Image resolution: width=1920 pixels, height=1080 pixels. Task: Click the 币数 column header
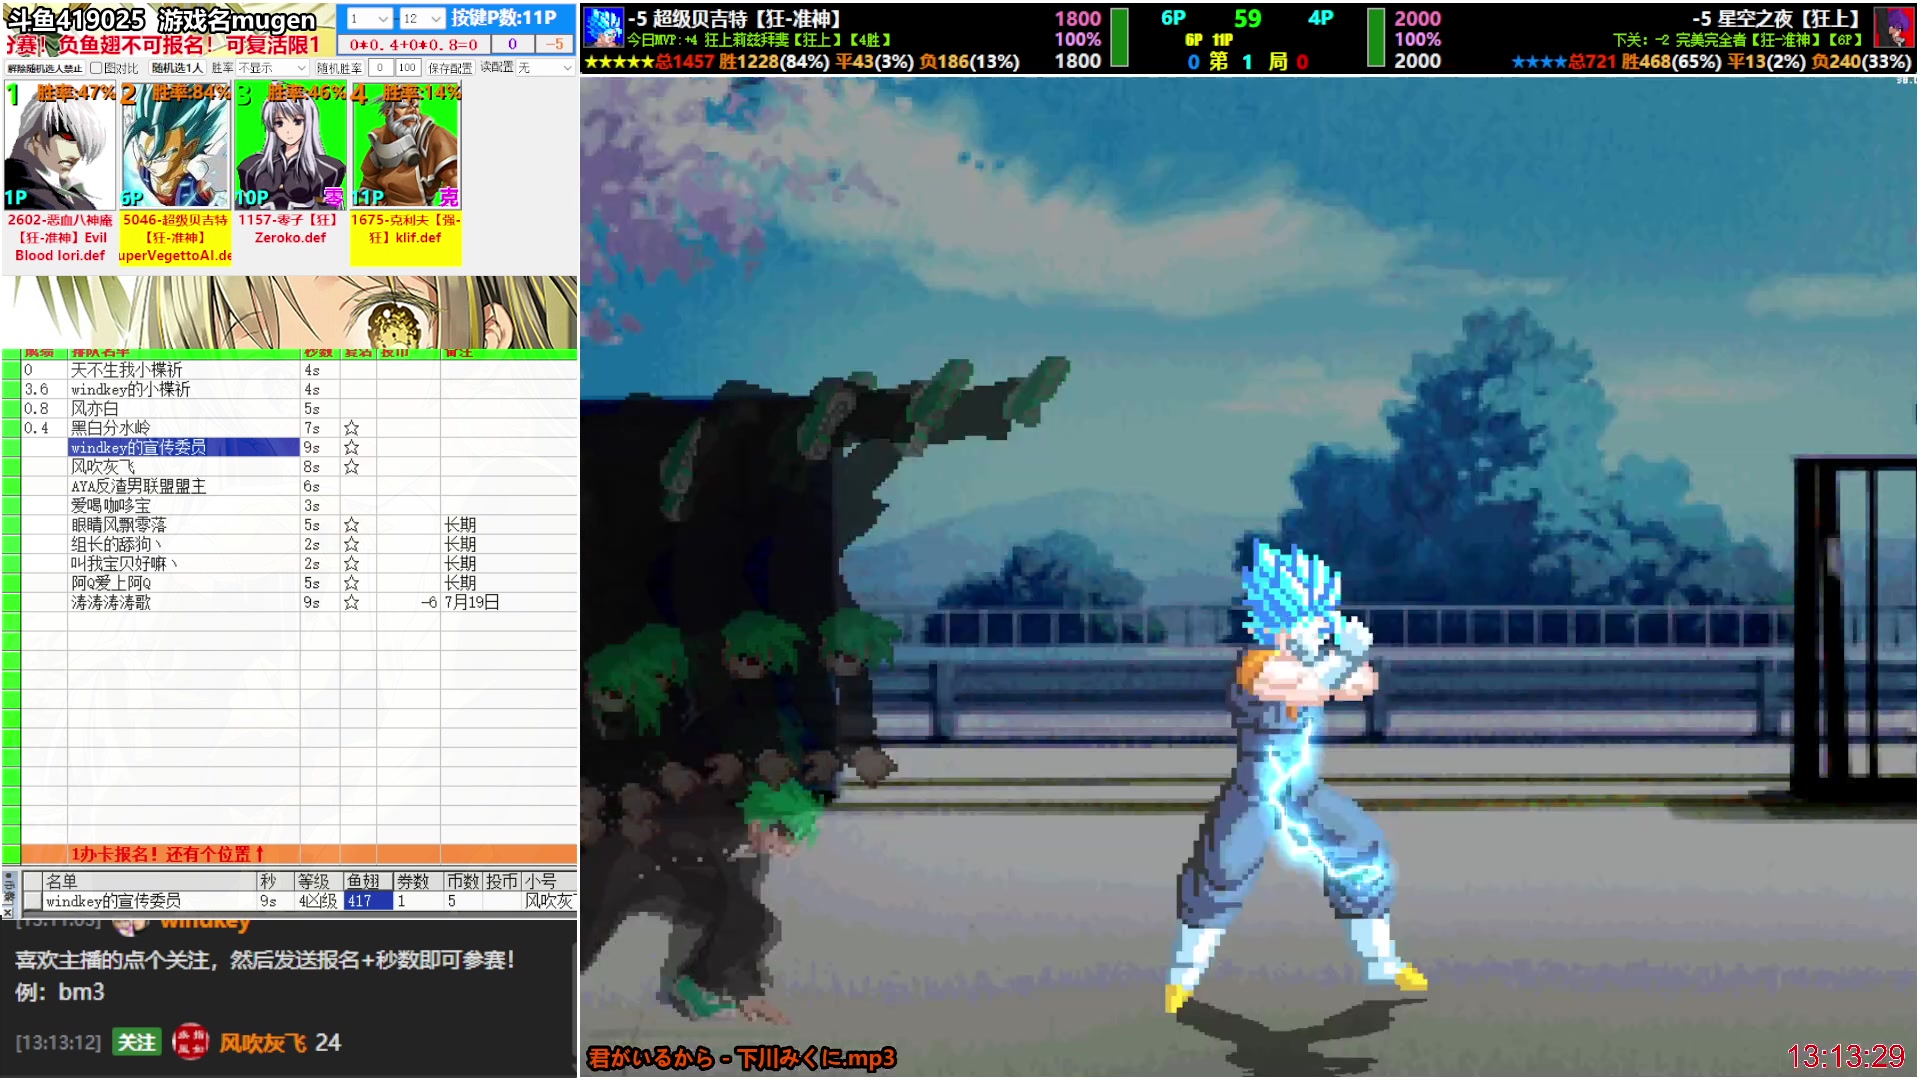[x=463, y=881]
